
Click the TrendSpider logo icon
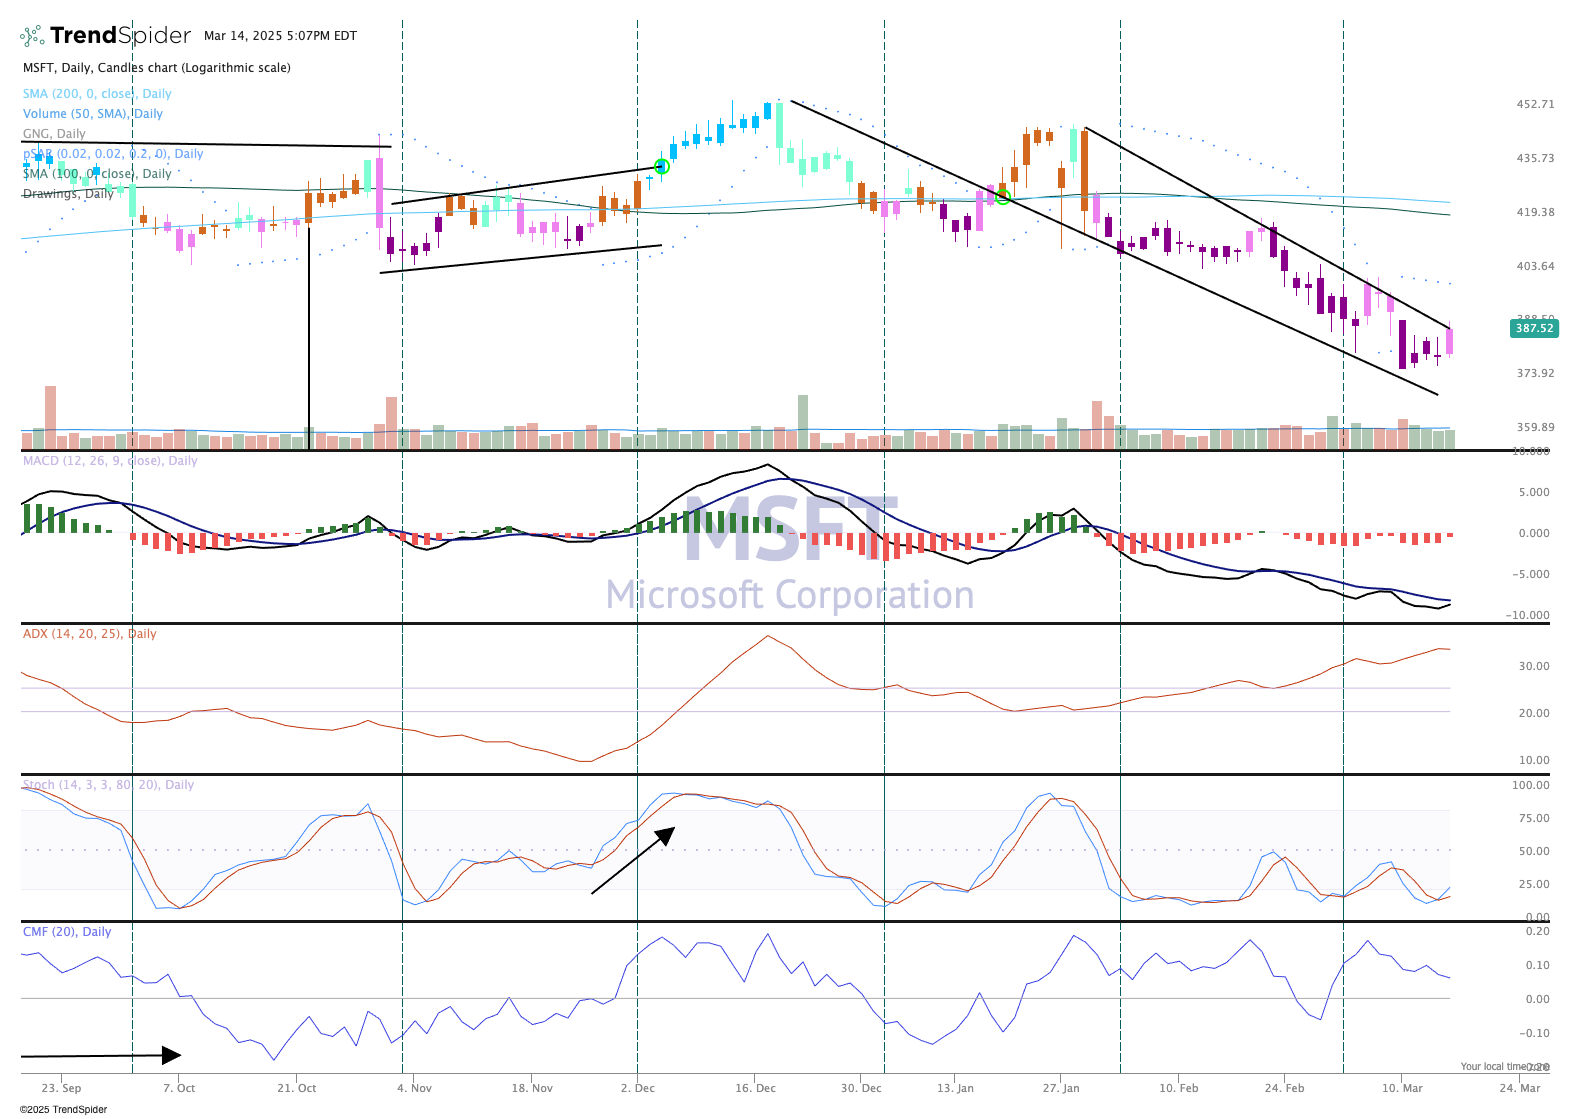point(32,36)
